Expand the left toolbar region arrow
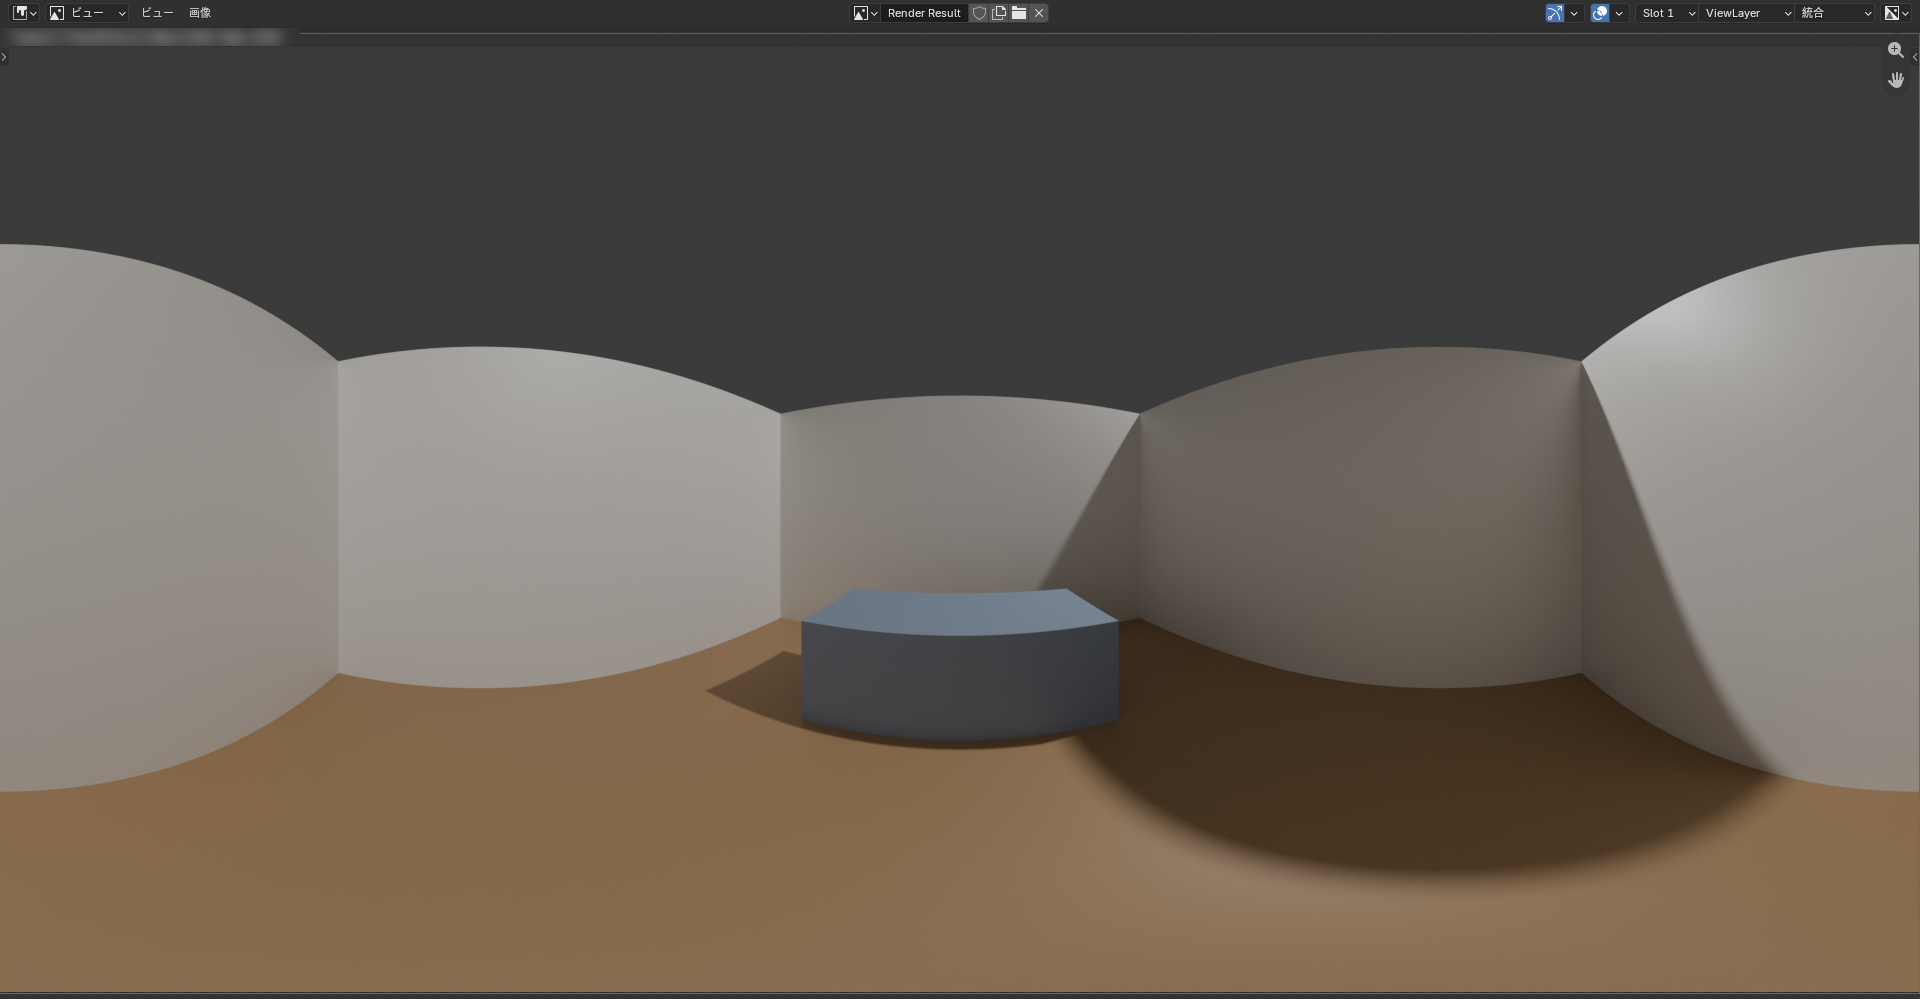The height and width of the screenshot is (999, 1920). [4, 57]
